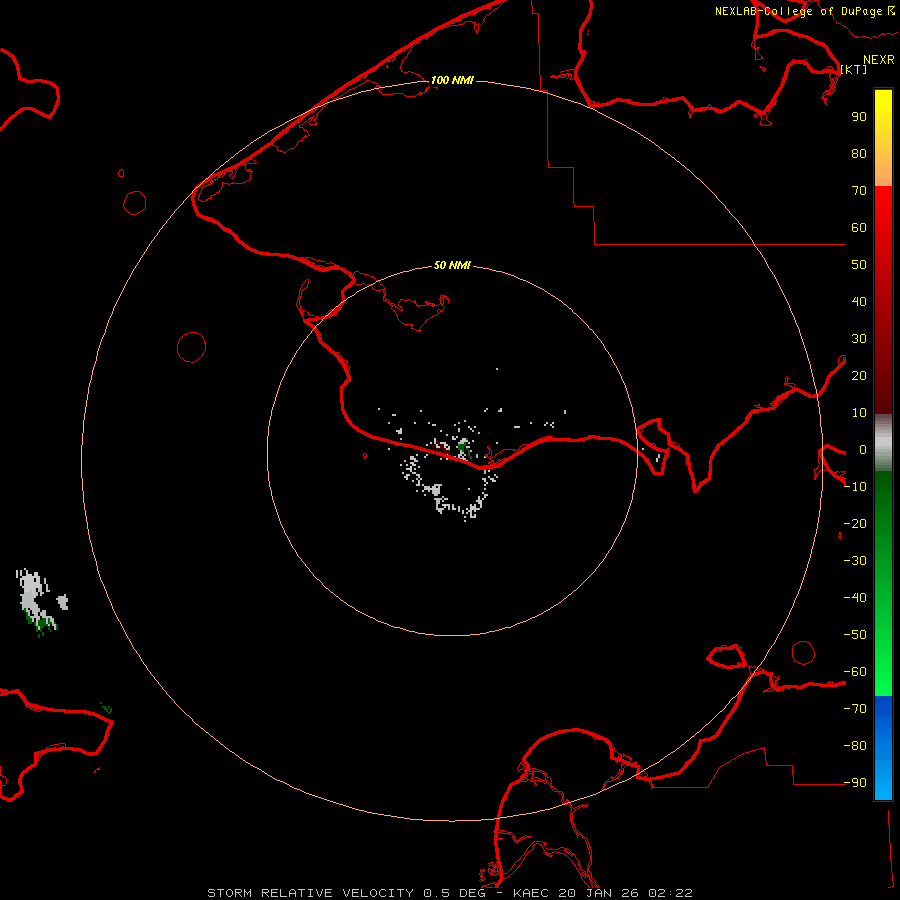This screenshot has width=900, height=900.
Task: Click the -40 value on velocity scale
Action: click(855, 598)
